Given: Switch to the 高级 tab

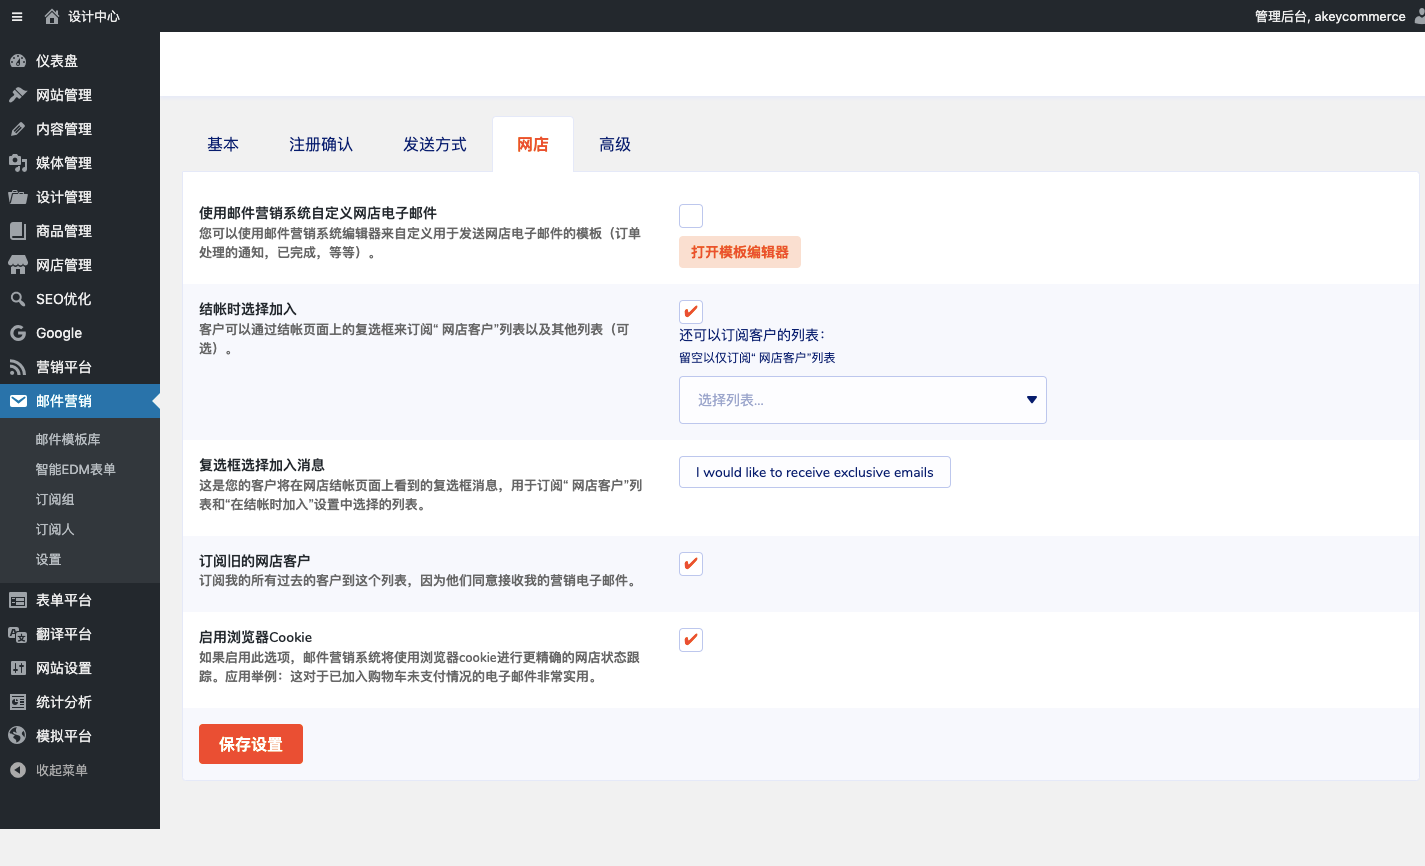Looking at the screenshot, I should [x=615, y=145].
